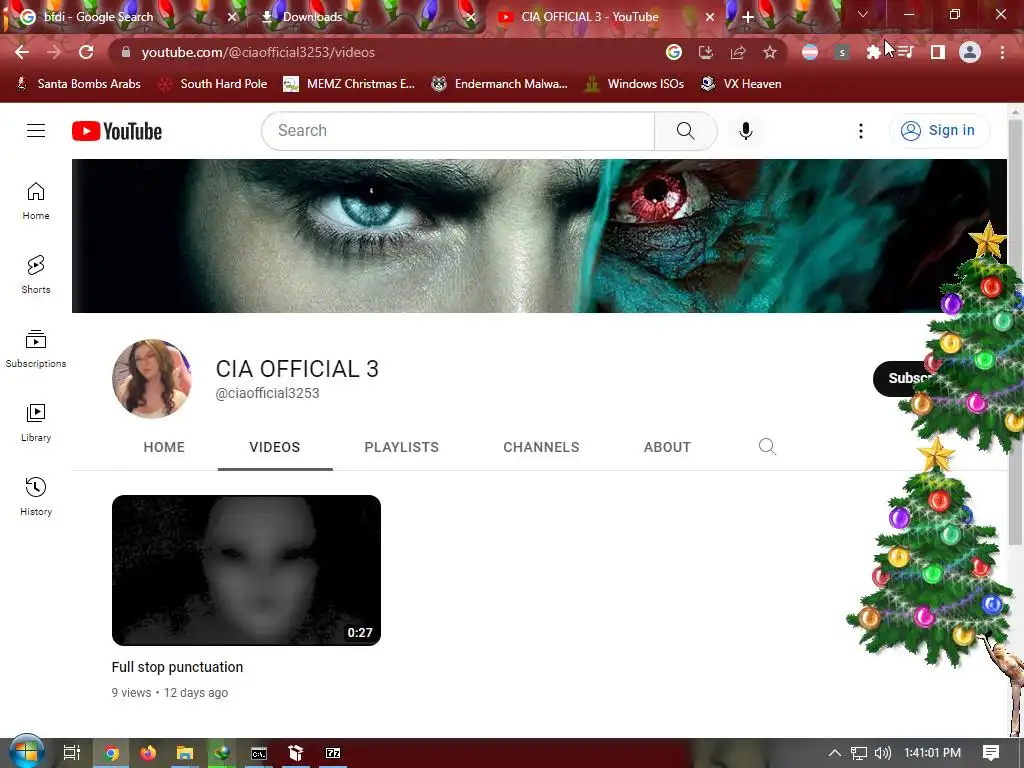The image size is (1024, 768).
Task: Open the volume control in system tray
Action: click(x=882, y=753)
